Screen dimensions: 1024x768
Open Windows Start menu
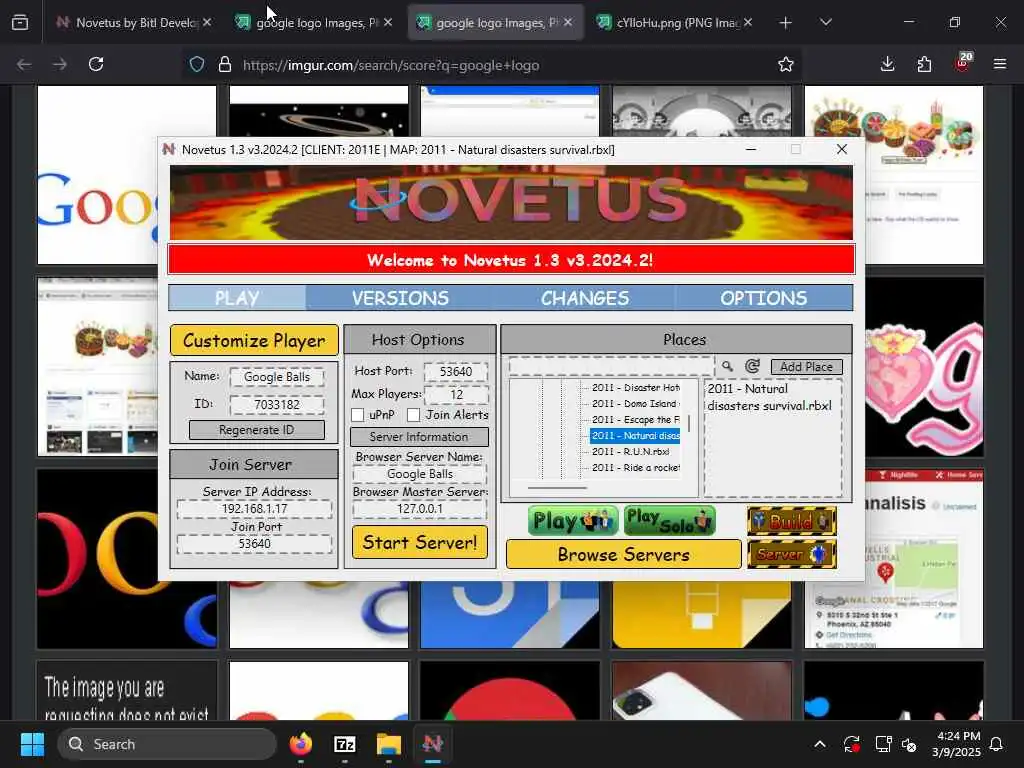pyautogui.click(x=32, y=744)
